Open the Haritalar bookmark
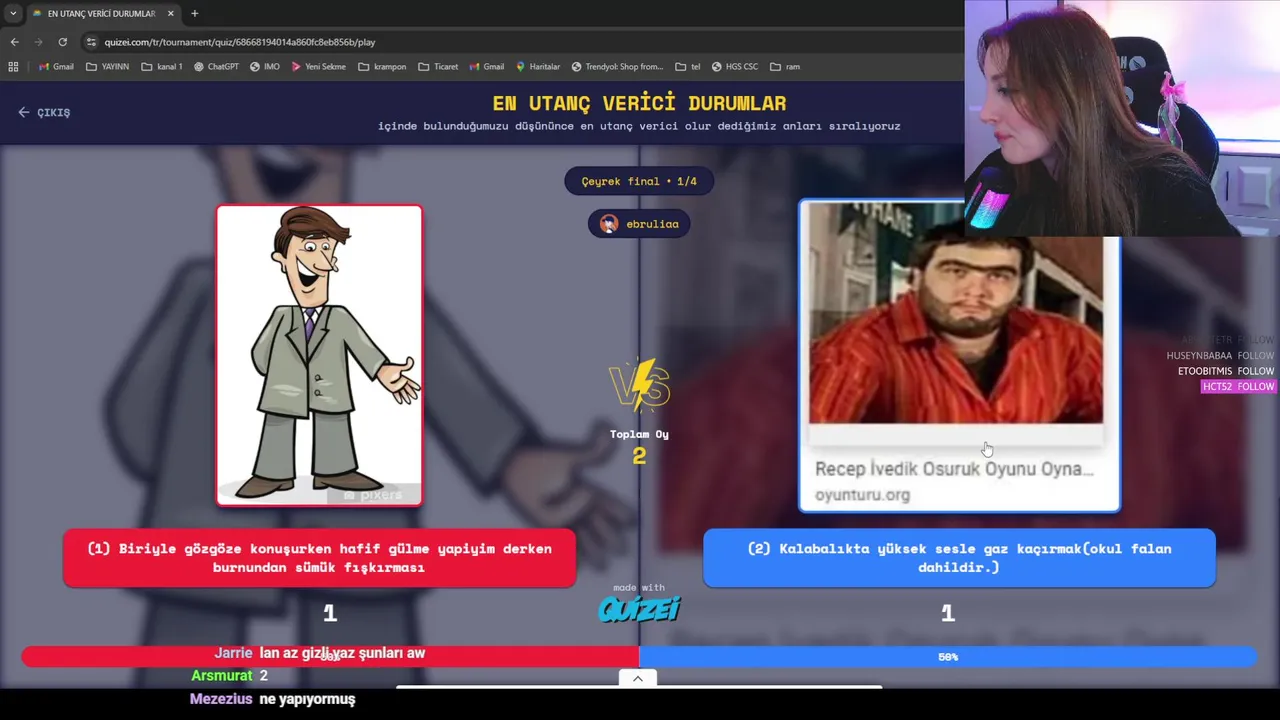 point(538,67)
